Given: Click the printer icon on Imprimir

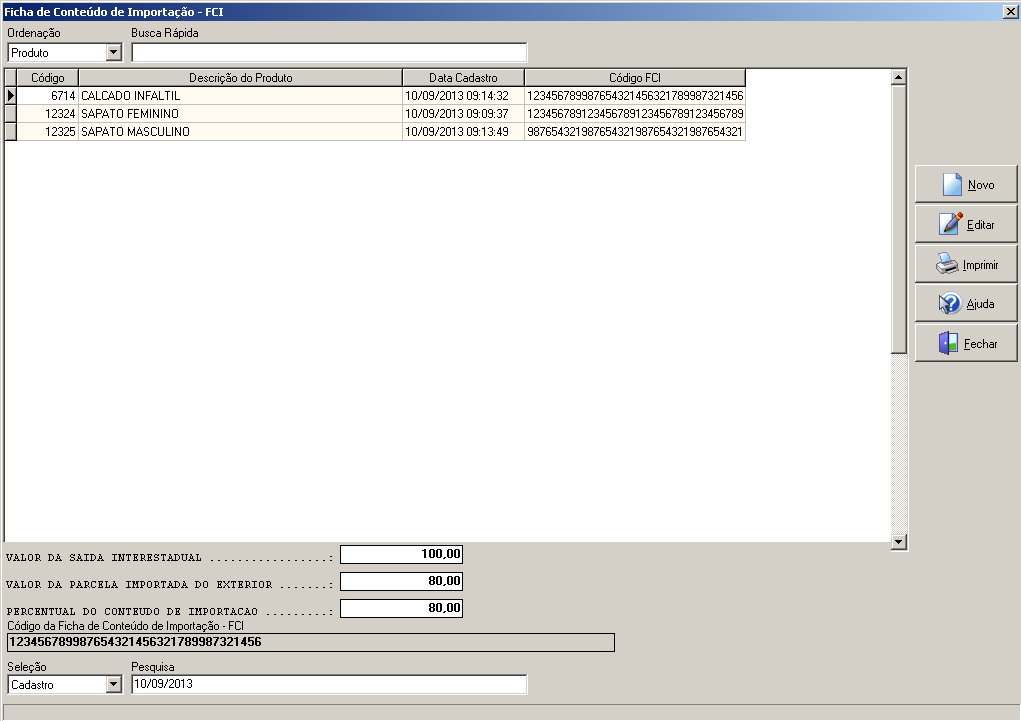Looking at the screenshot, I should click(947, 264).
